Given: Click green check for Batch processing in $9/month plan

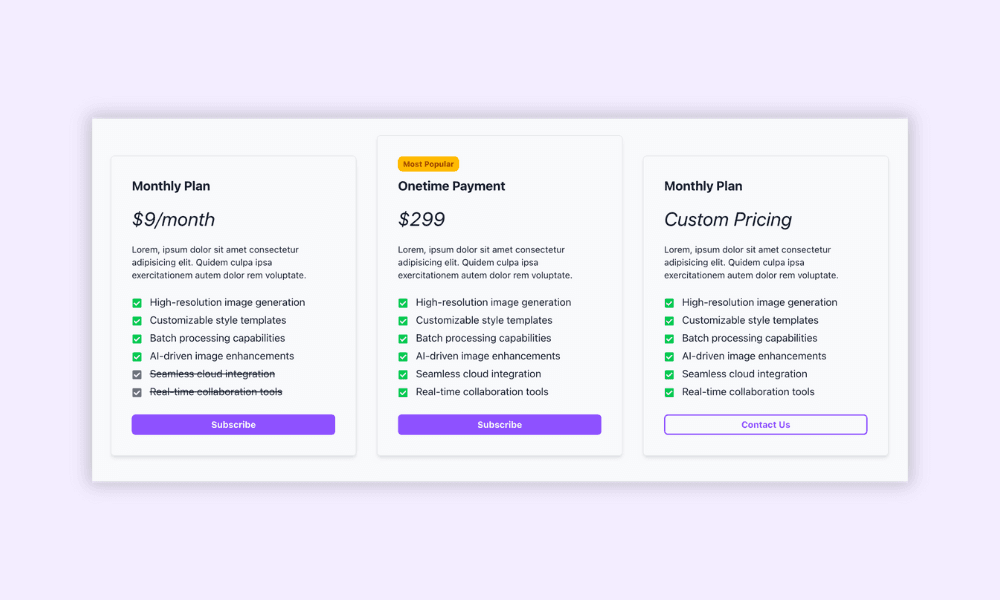Looking at the screenshot, I should (x=137, y=339).
